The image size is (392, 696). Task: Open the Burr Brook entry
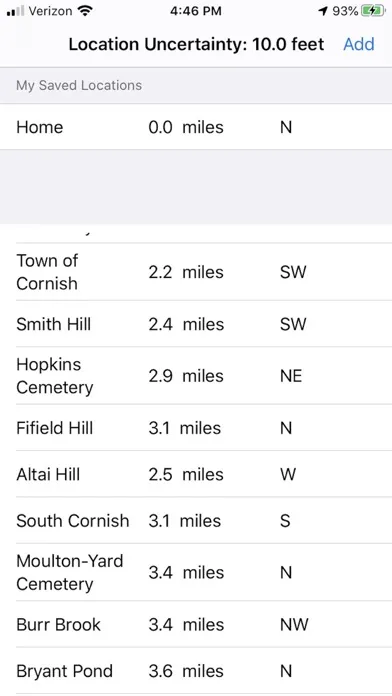(196, 624)
